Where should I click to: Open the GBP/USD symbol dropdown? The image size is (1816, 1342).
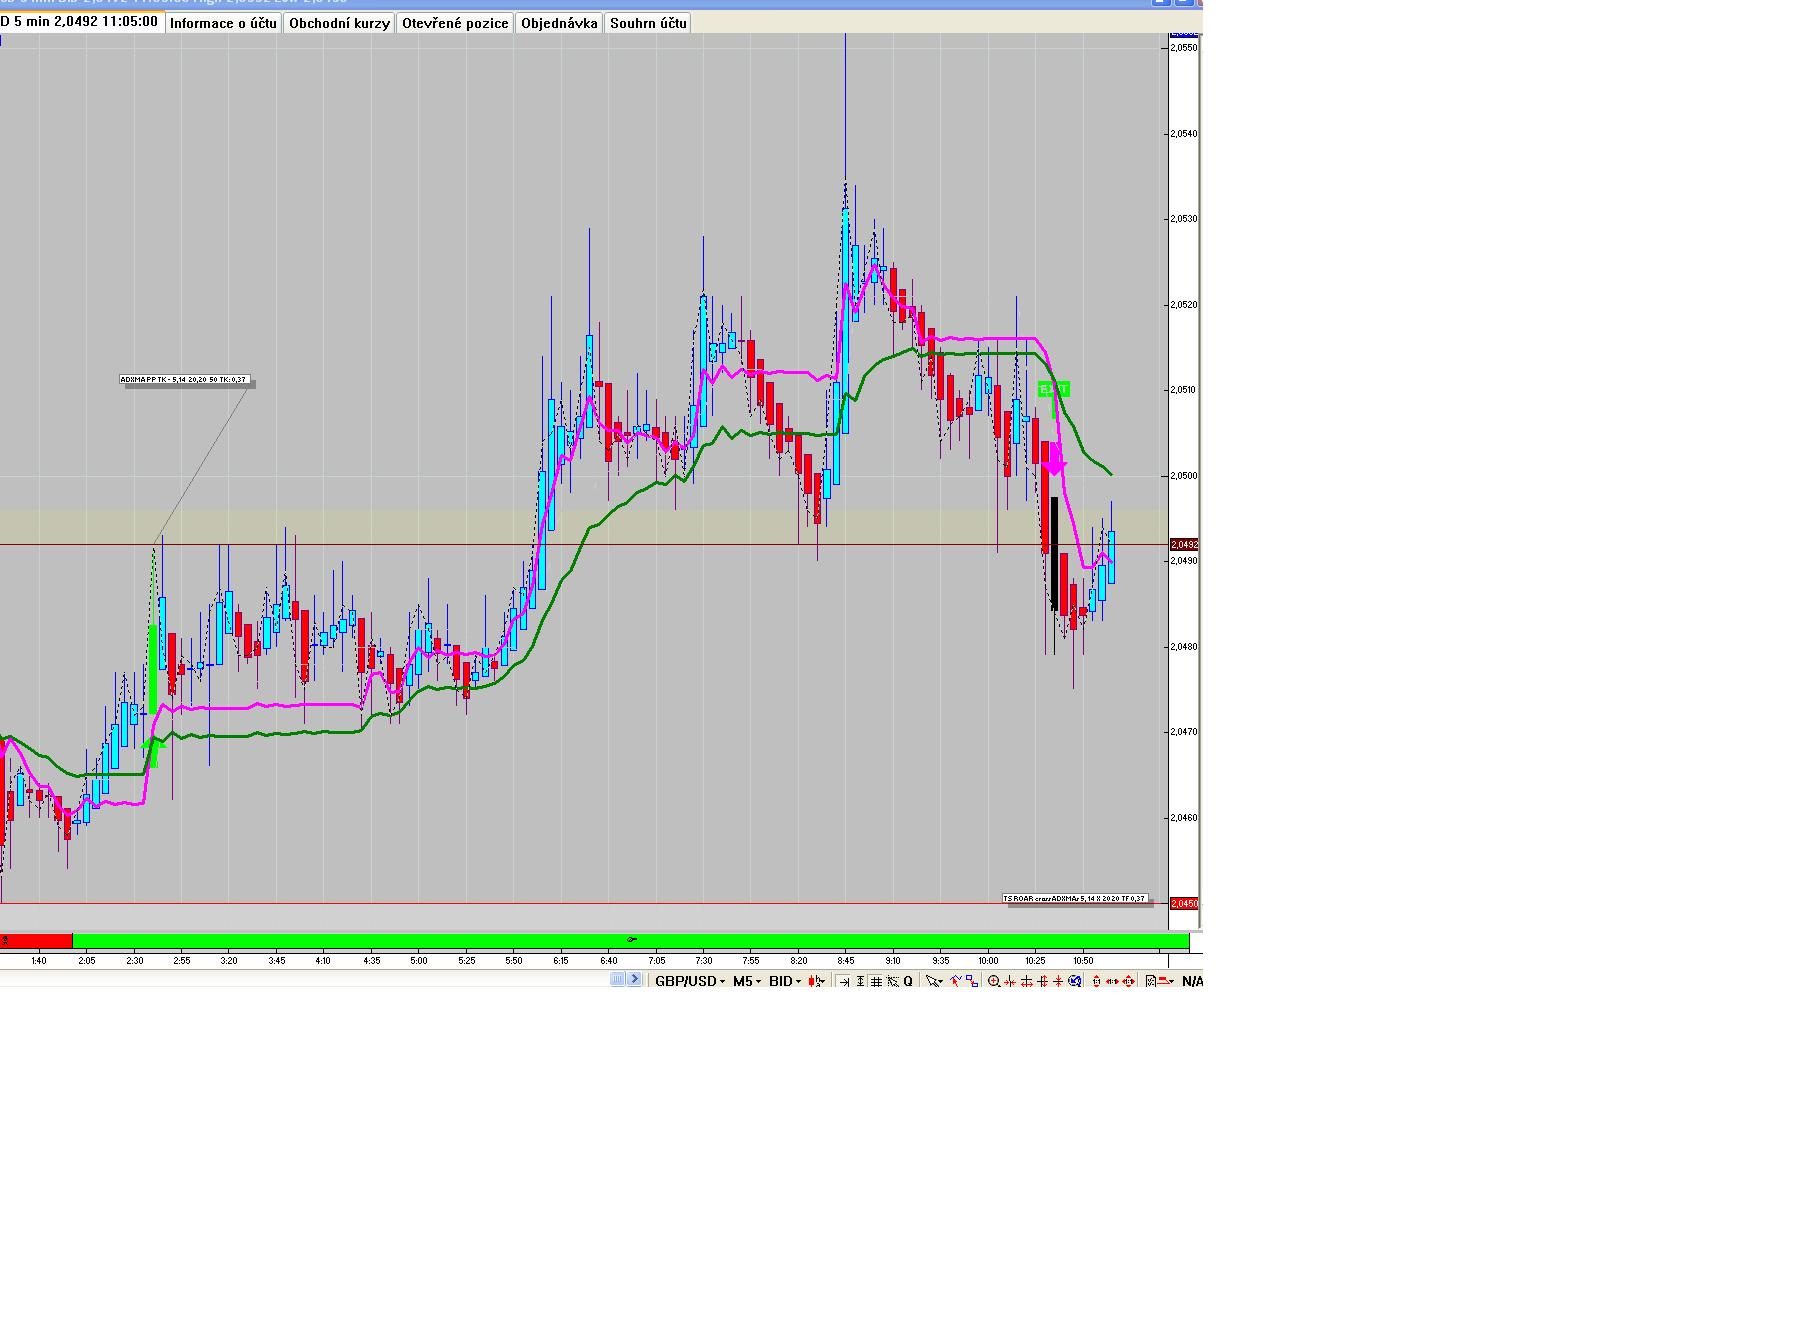pyautogui.click(x=690, y=981)
